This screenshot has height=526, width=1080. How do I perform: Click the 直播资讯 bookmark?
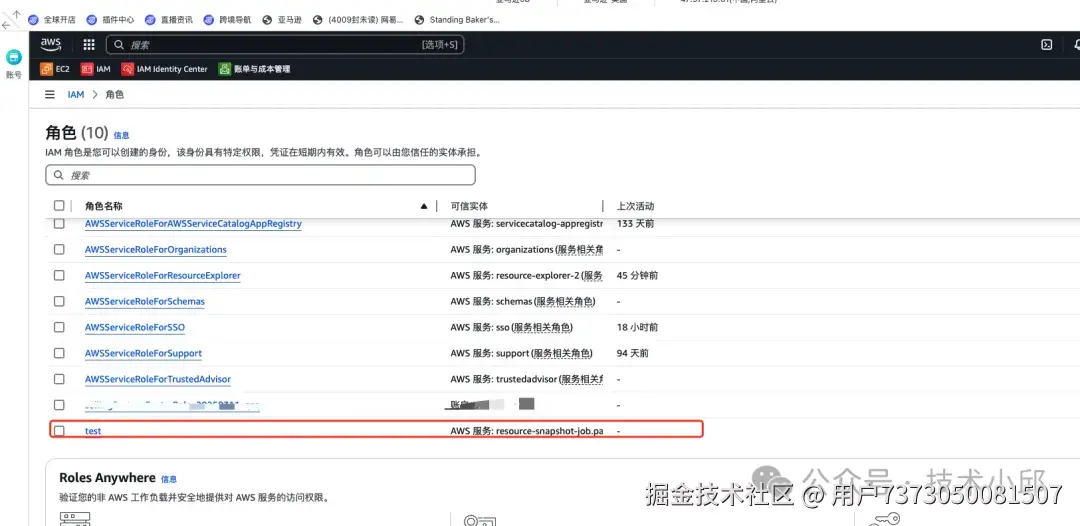pyautogui.click(x=169, y=20)
